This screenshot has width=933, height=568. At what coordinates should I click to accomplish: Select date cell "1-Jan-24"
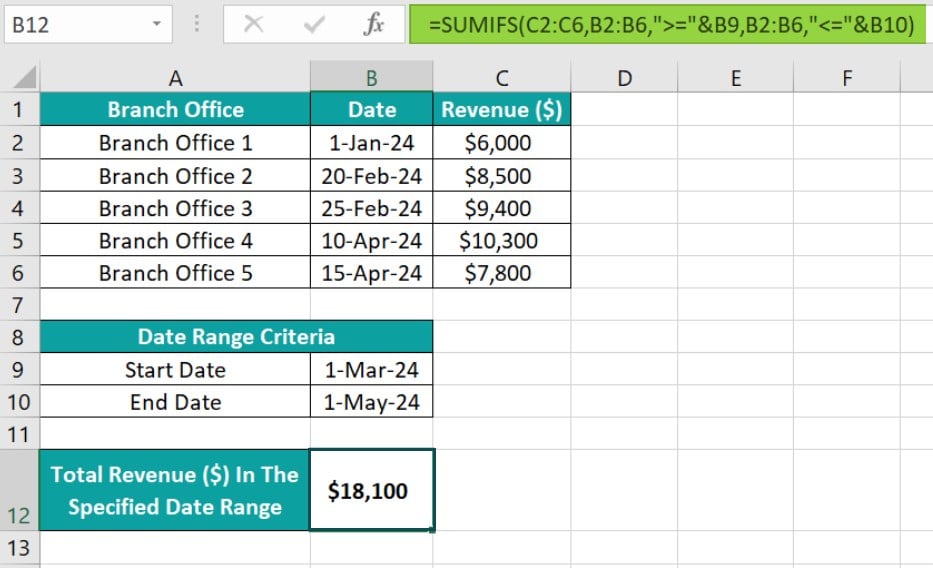point(371,143)
